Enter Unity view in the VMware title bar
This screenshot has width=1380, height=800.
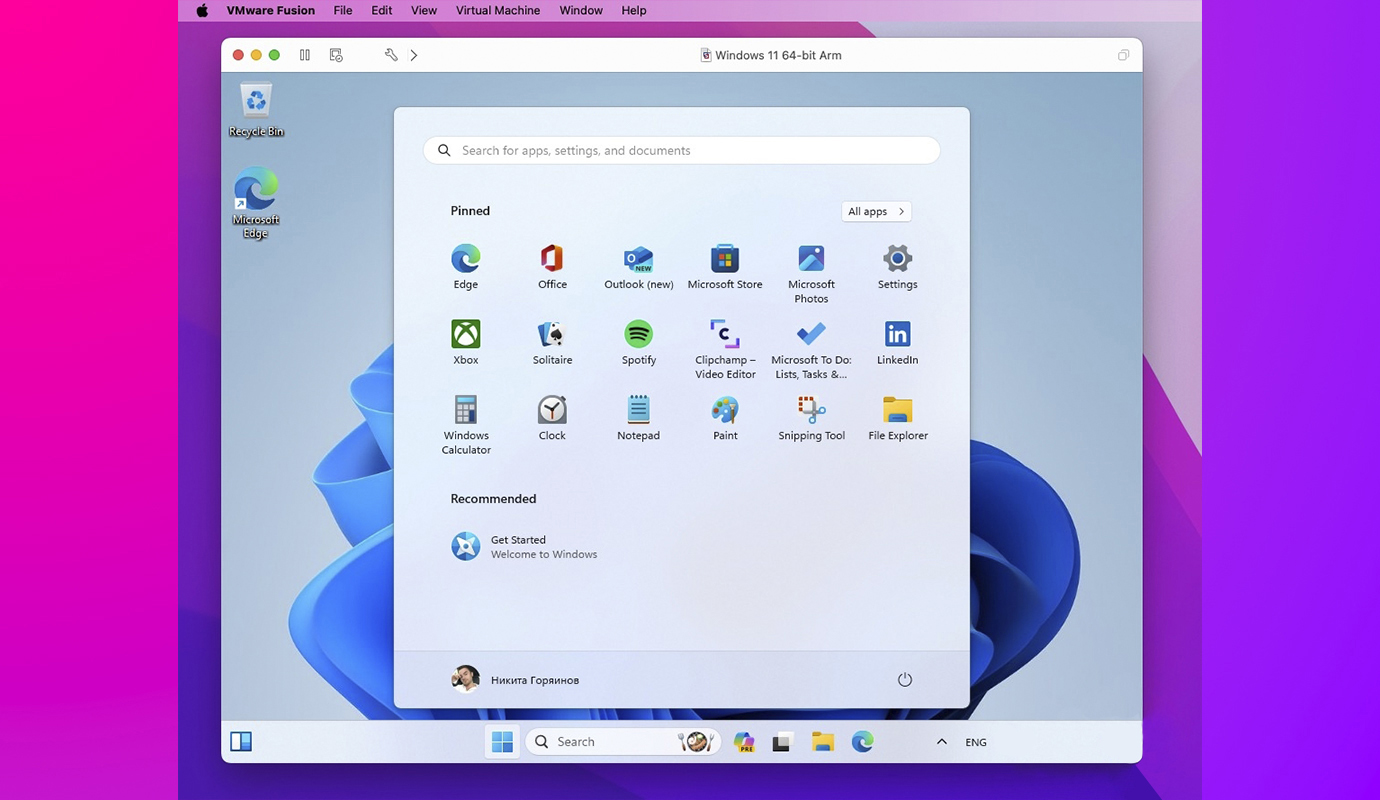[x=1124, y=55]
